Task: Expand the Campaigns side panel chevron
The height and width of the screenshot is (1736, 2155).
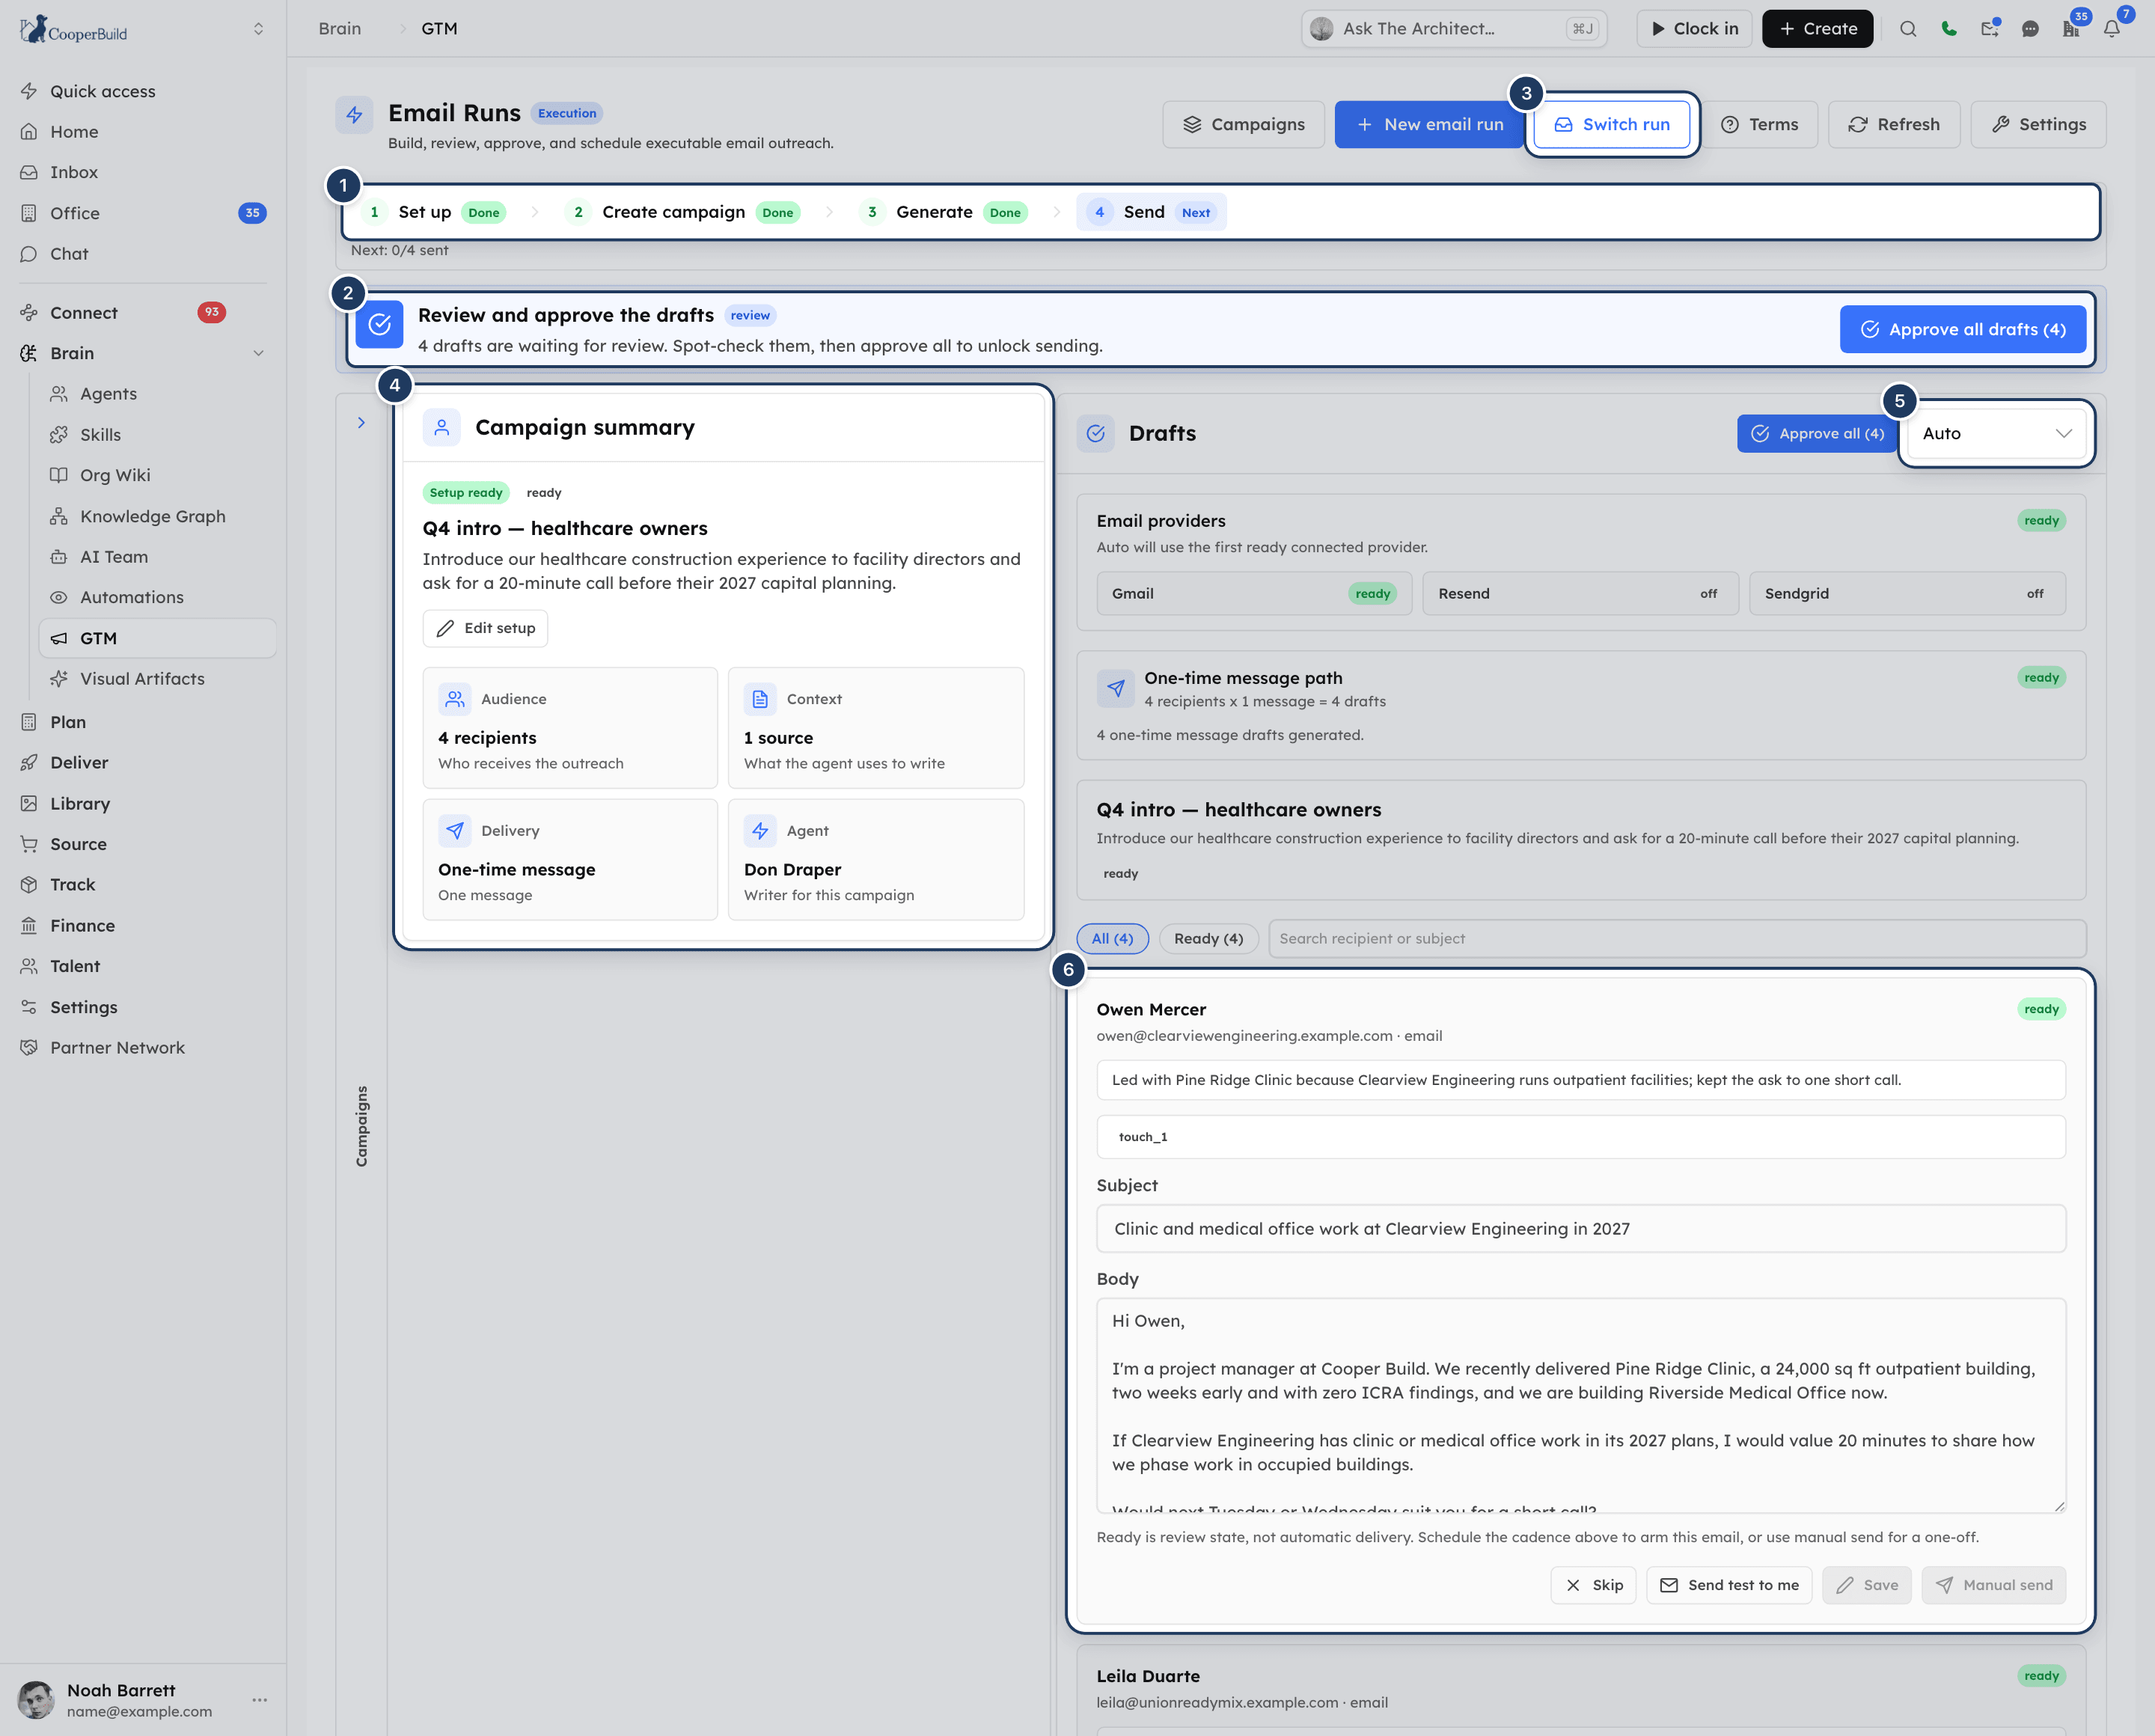Action: tap(361, 423)
